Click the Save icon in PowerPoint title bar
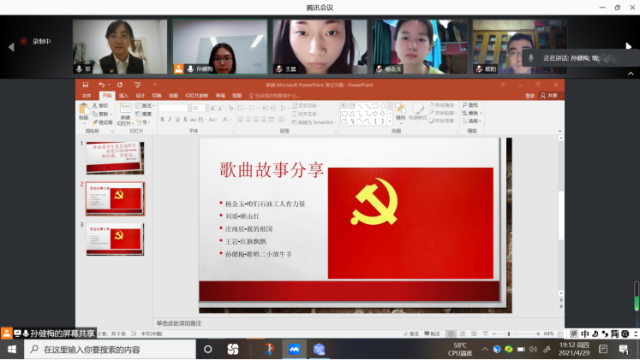 pyautogui.click(x=85, y=84)
